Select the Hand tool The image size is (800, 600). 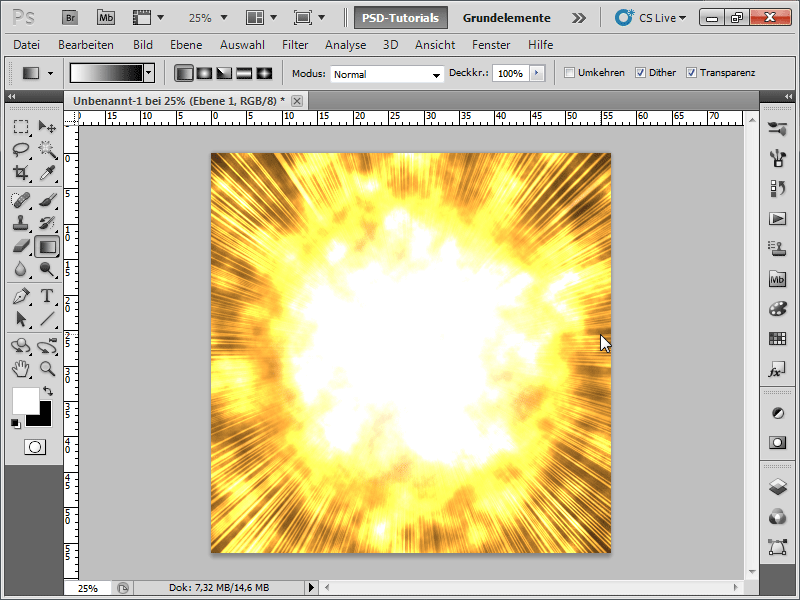[x=21, y=368]
